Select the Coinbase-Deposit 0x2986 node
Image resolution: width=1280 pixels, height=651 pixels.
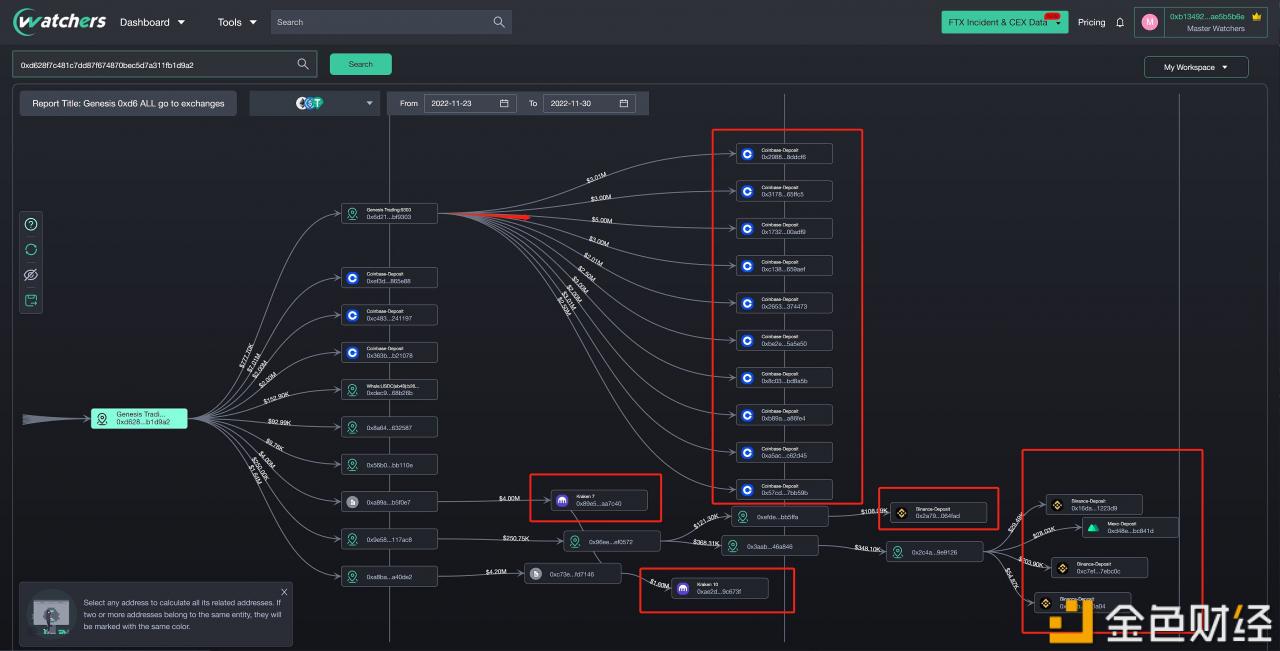pyautogui.click(x=785, y=153)
